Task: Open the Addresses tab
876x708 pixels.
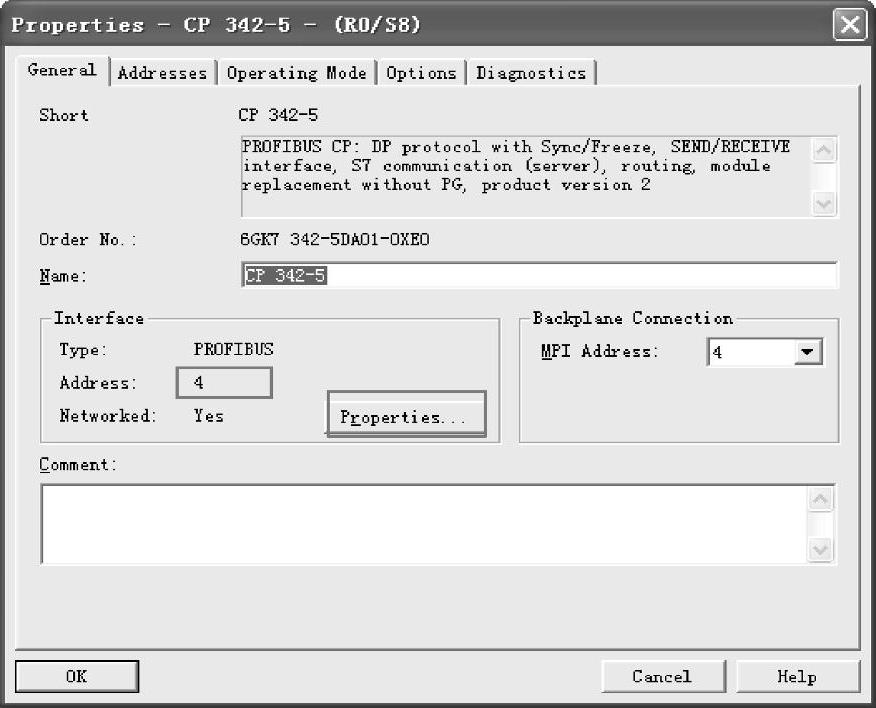Action: pos(162,73)
